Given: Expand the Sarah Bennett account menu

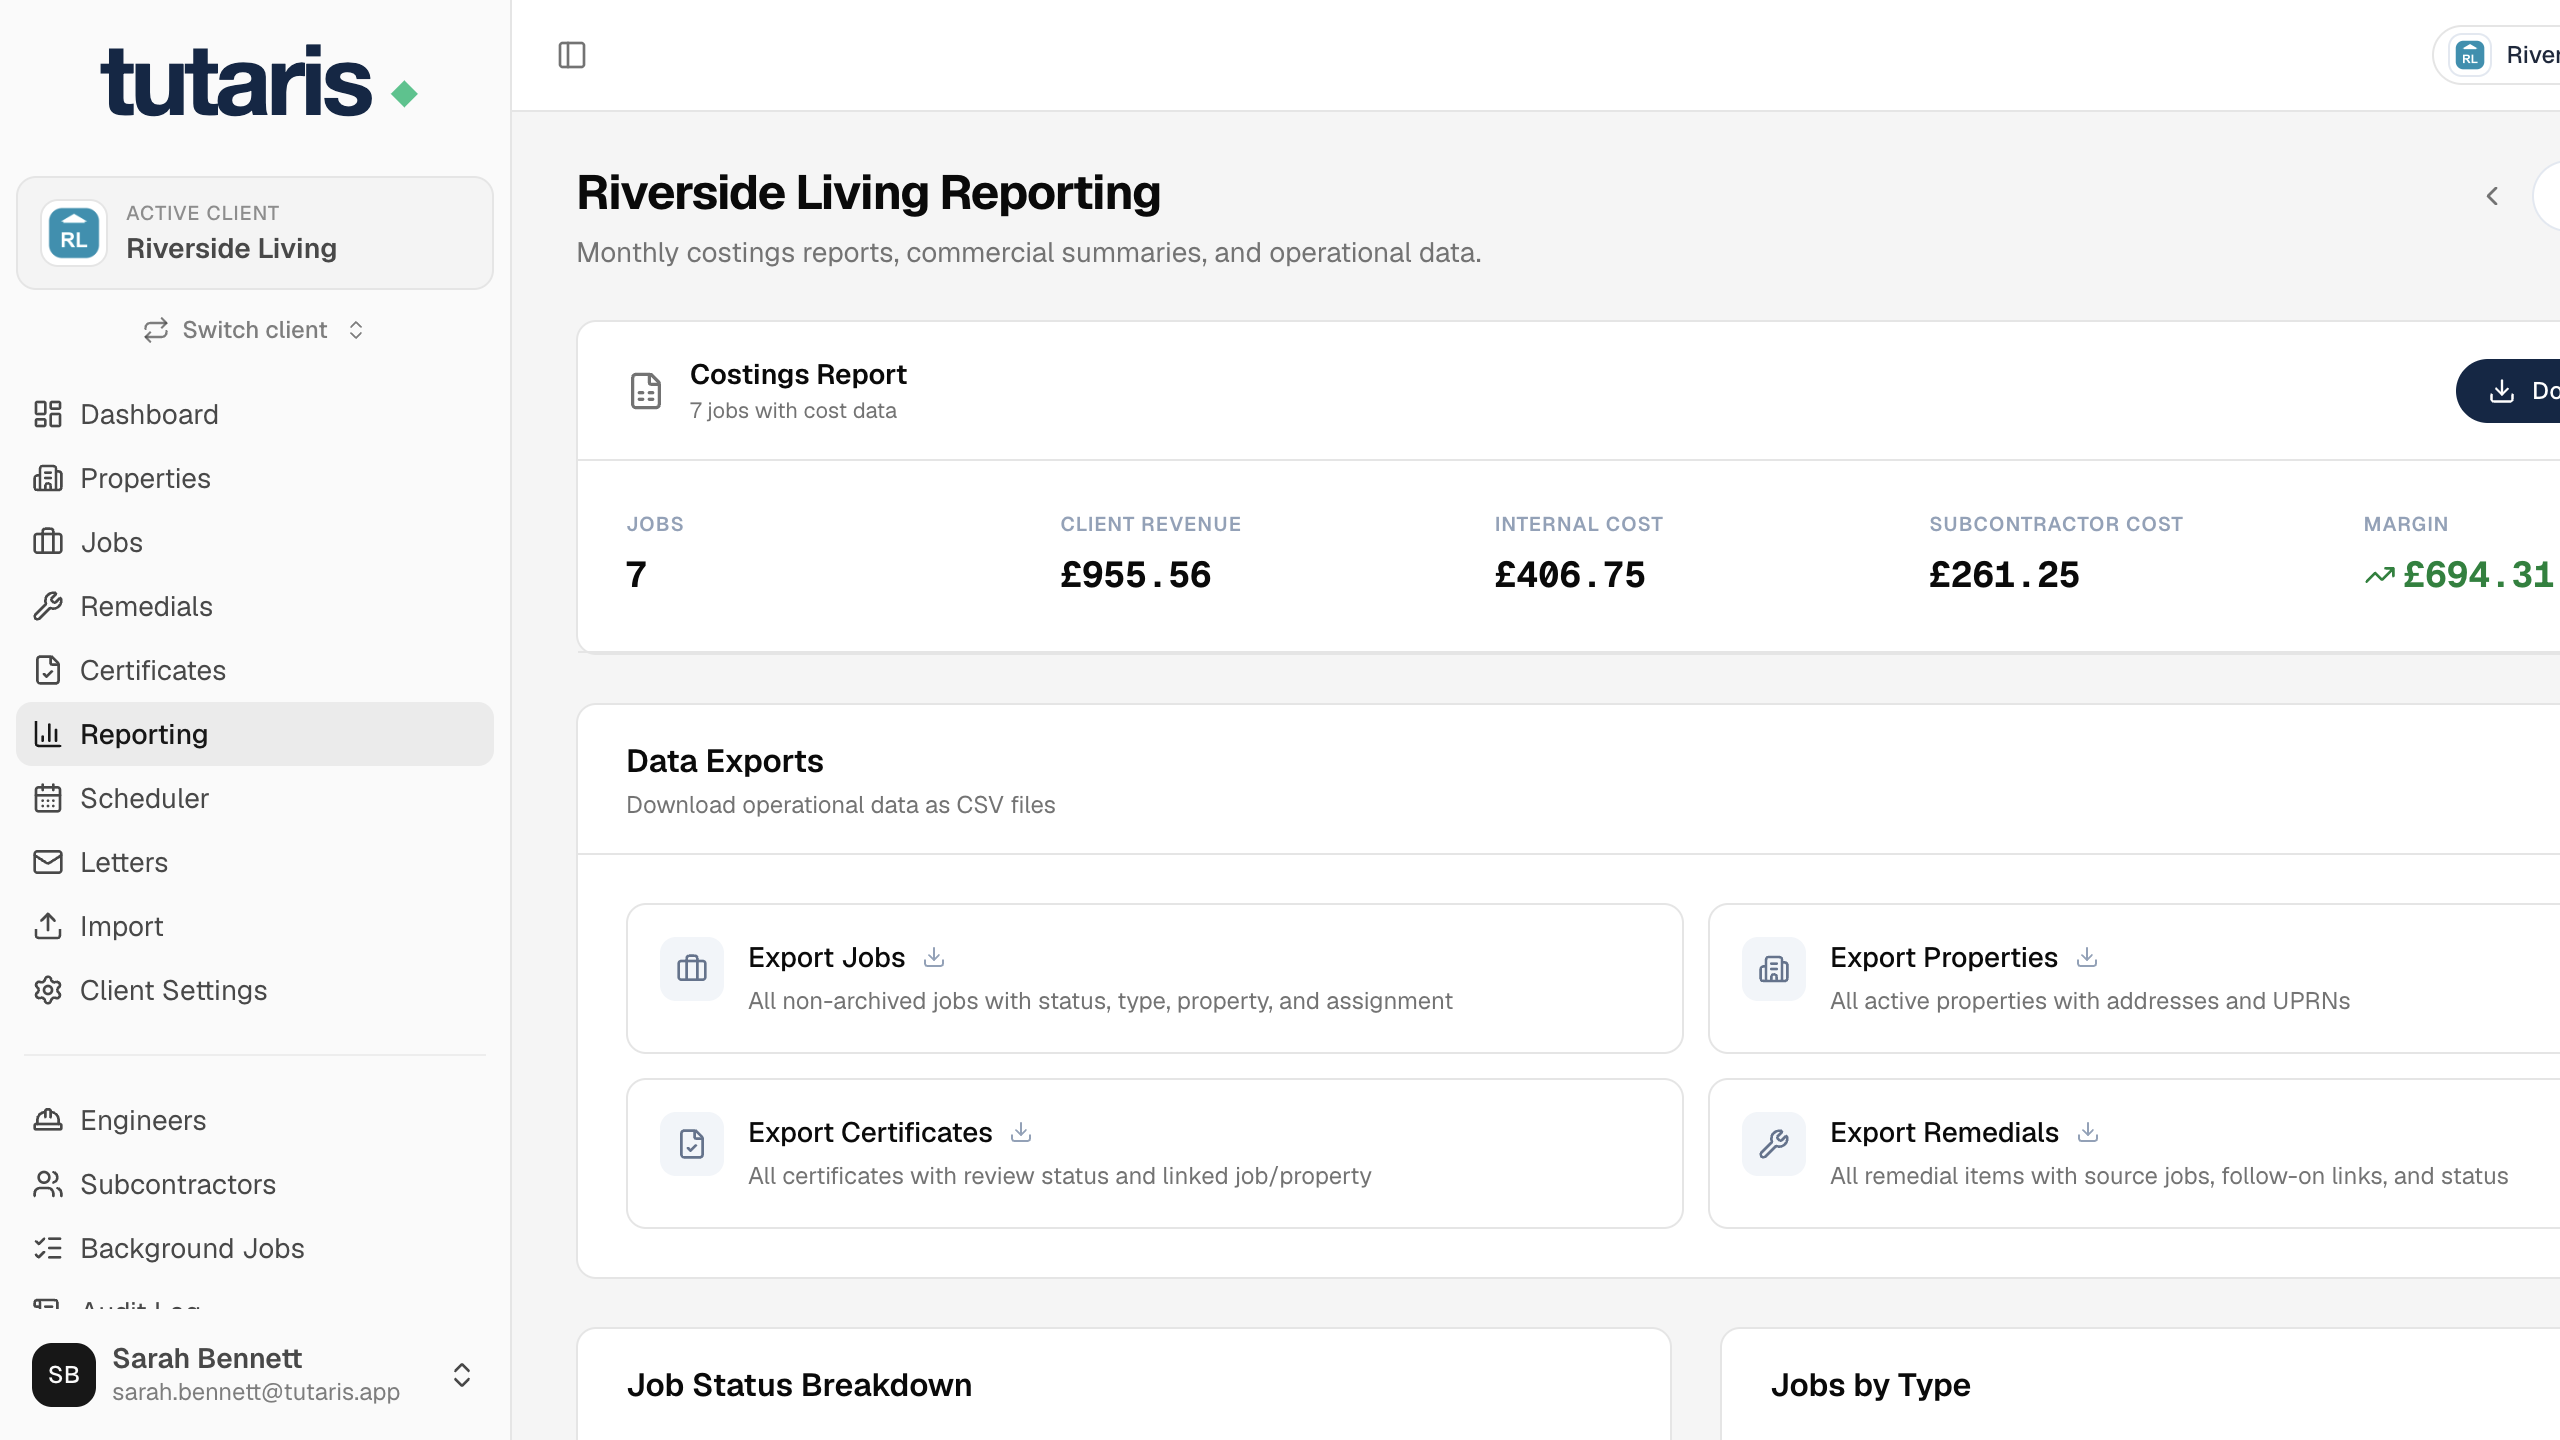Looking at the screenshot, I should pyautogui.click(x=255, y=1375).
